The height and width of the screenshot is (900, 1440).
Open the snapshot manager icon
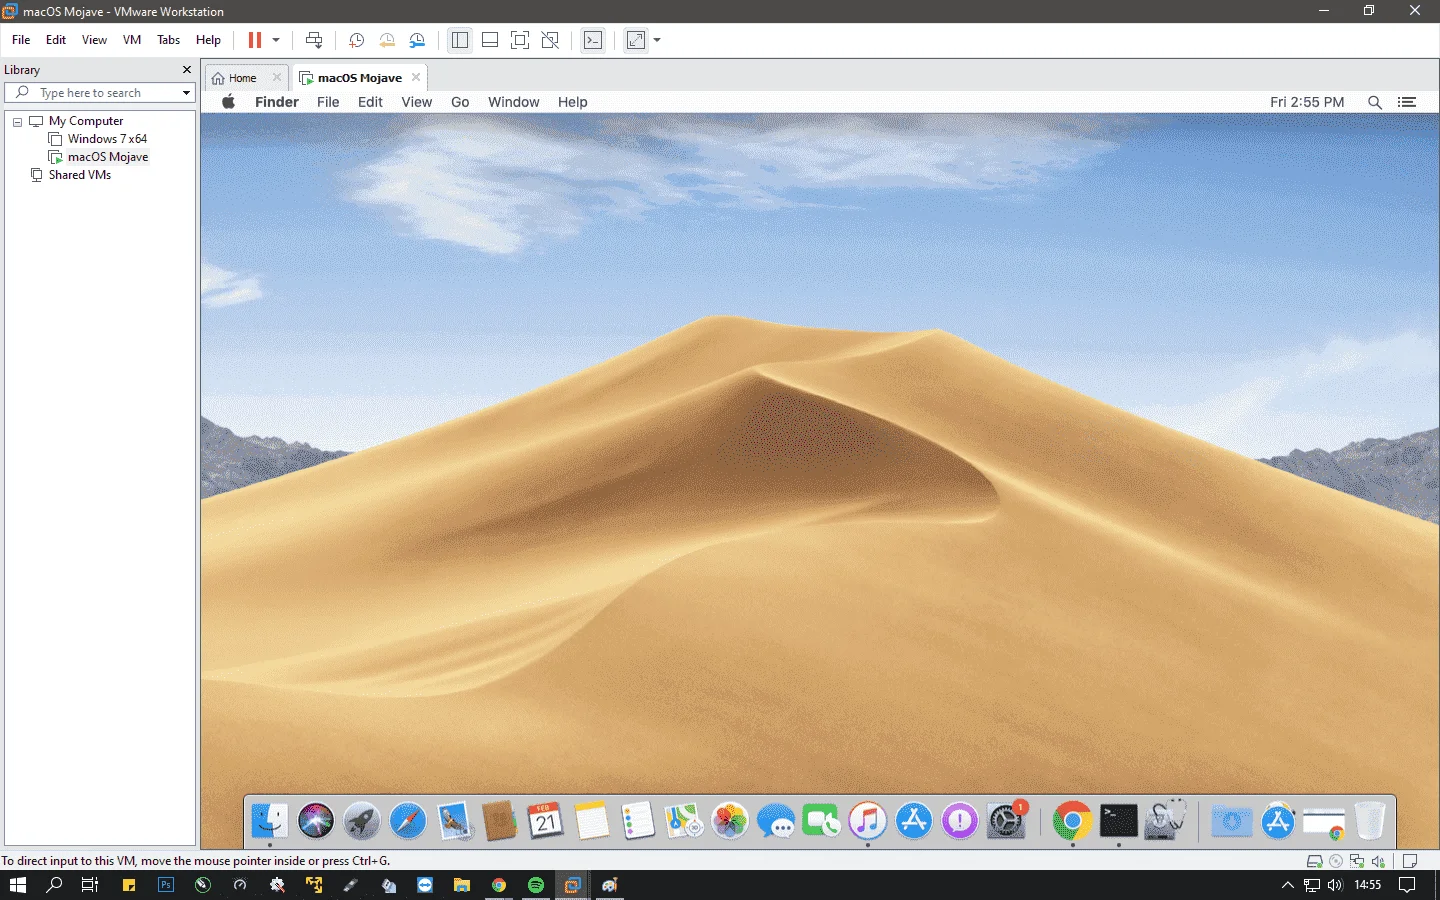click(x=417, y=40)
